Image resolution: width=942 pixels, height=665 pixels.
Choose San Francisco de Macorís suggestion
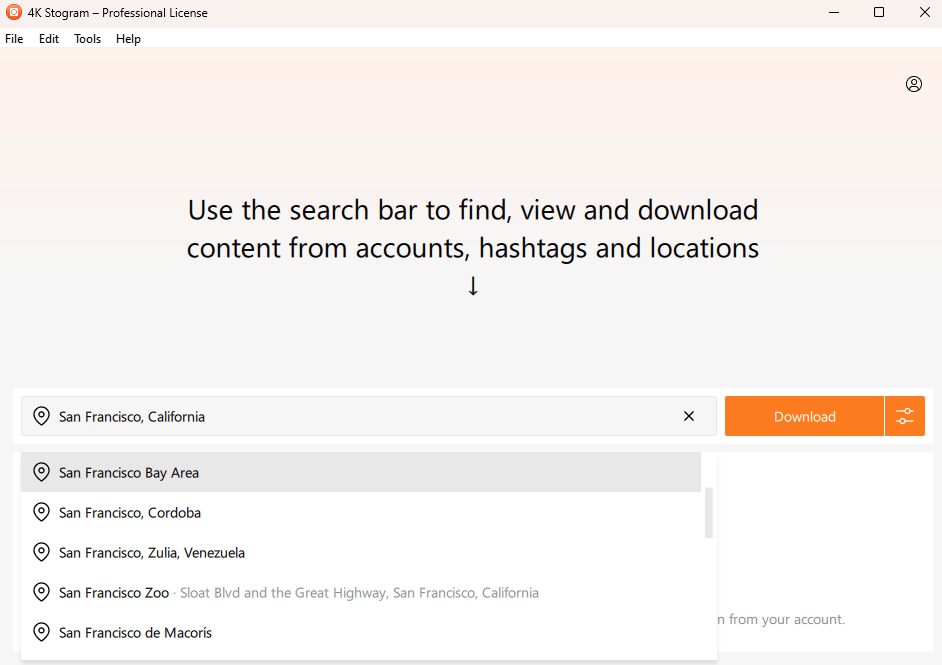pos(360,632)
